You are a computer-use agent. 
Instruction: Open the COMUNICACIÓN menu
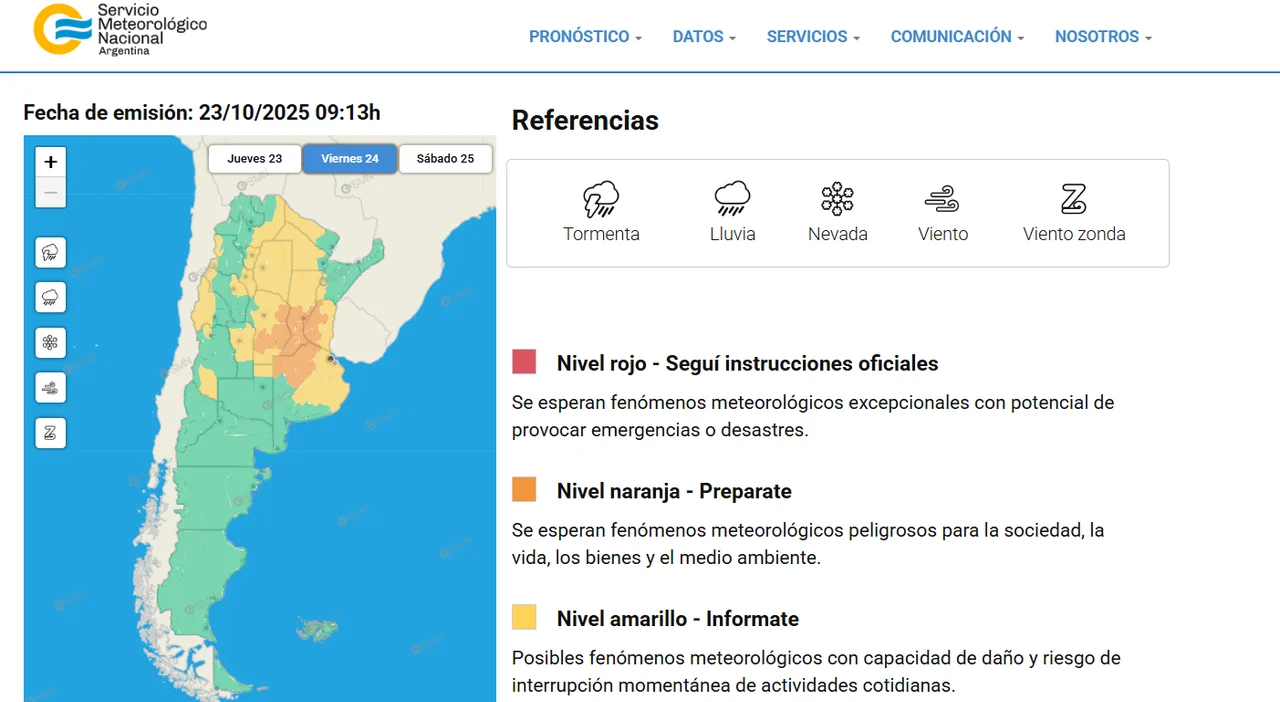[x=957, y=37]
